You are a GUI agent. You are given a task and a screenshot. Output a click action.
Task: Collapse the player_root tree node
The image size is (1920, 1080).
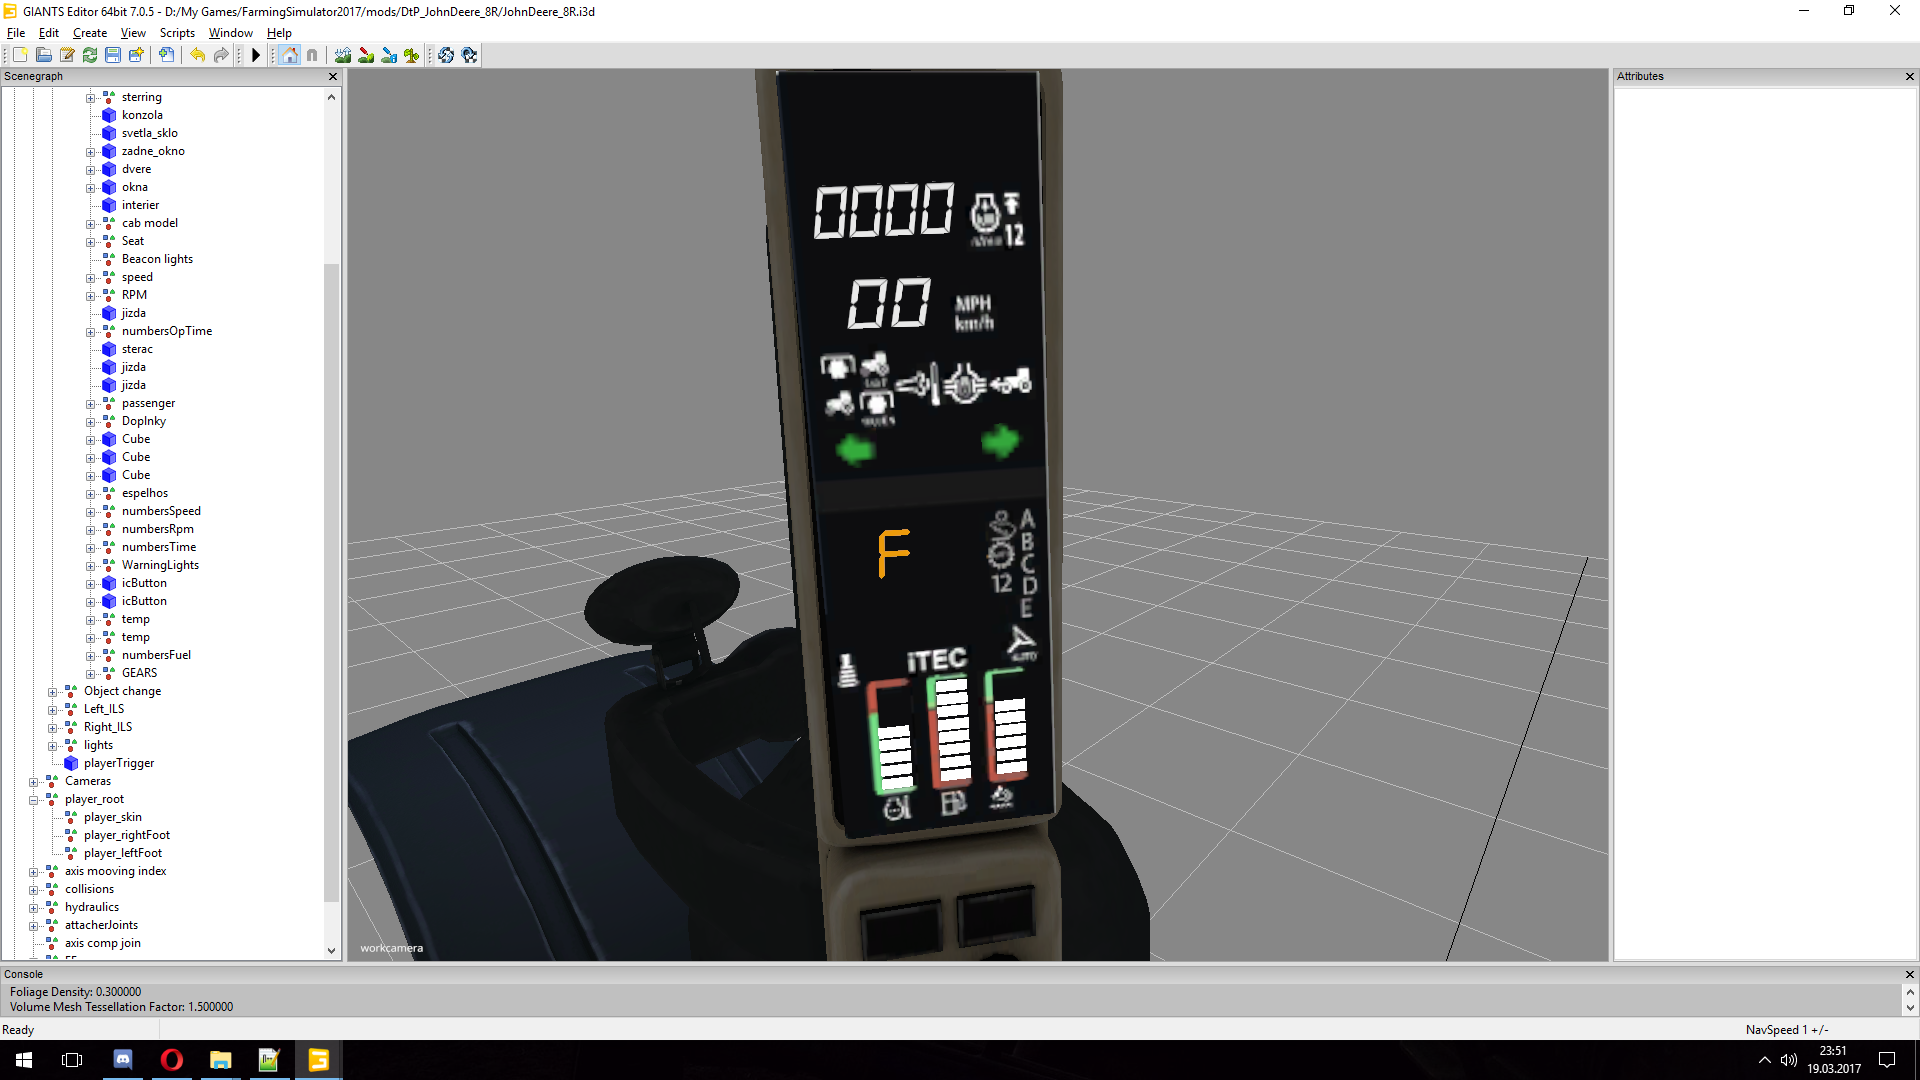point(33,800)
